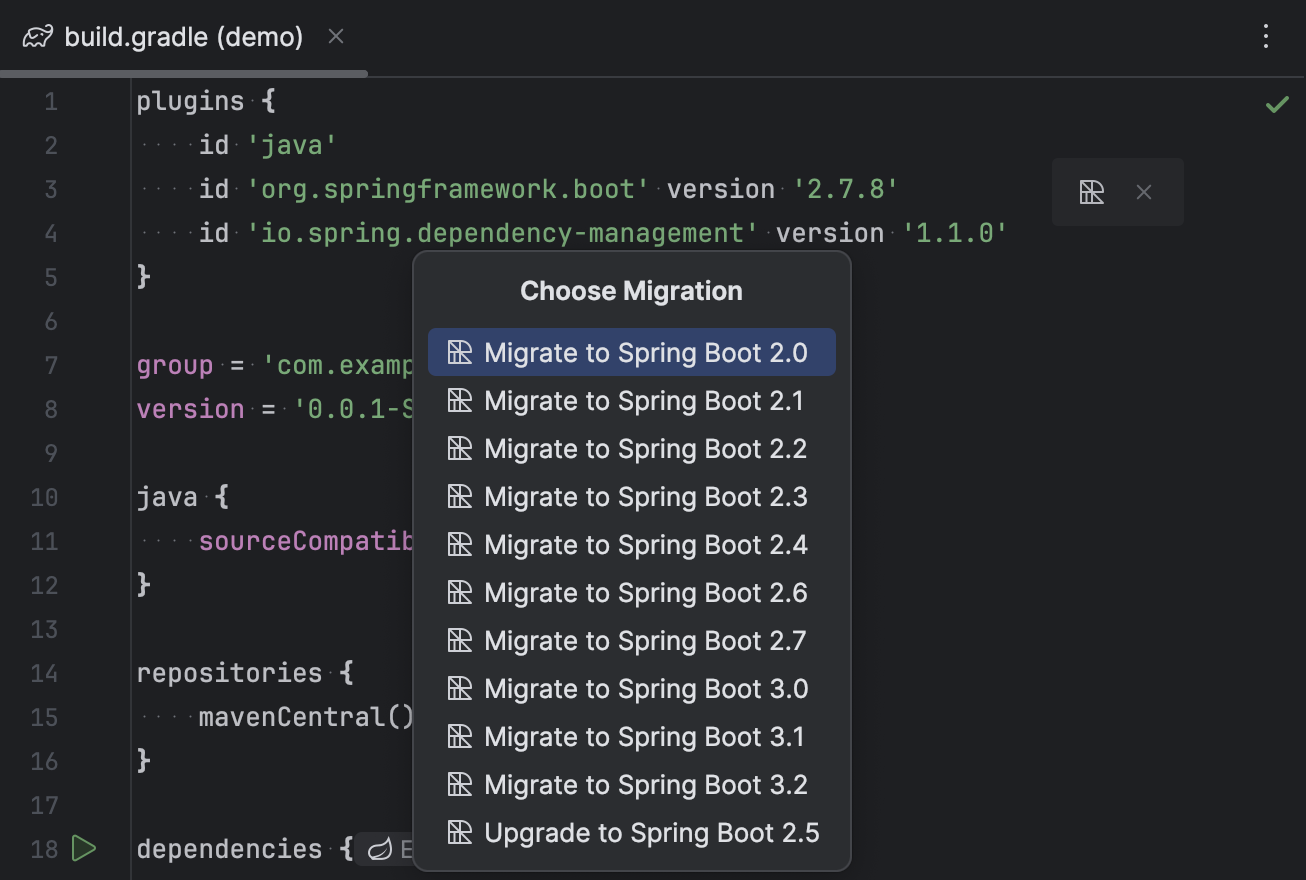Choose Migrate to Spring Boot 3.1

(x=644, y=736)
